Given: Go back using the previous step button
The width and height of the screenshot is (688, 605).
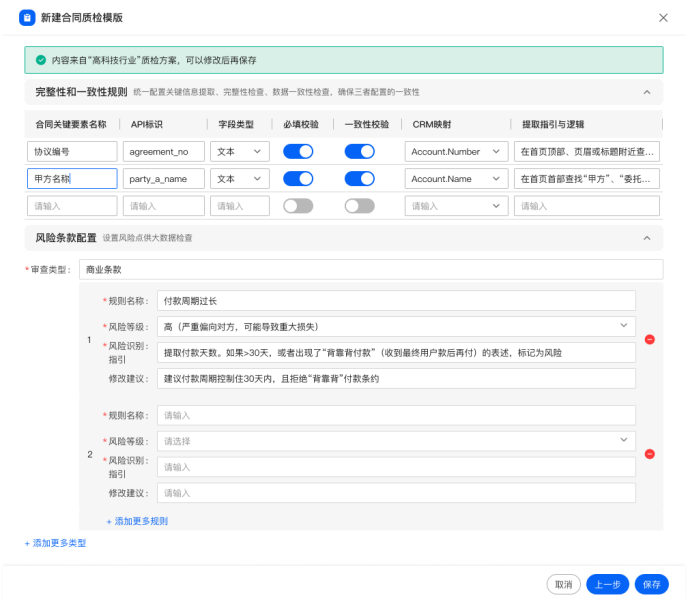Looking at the screenshot, I should point(607,585).
